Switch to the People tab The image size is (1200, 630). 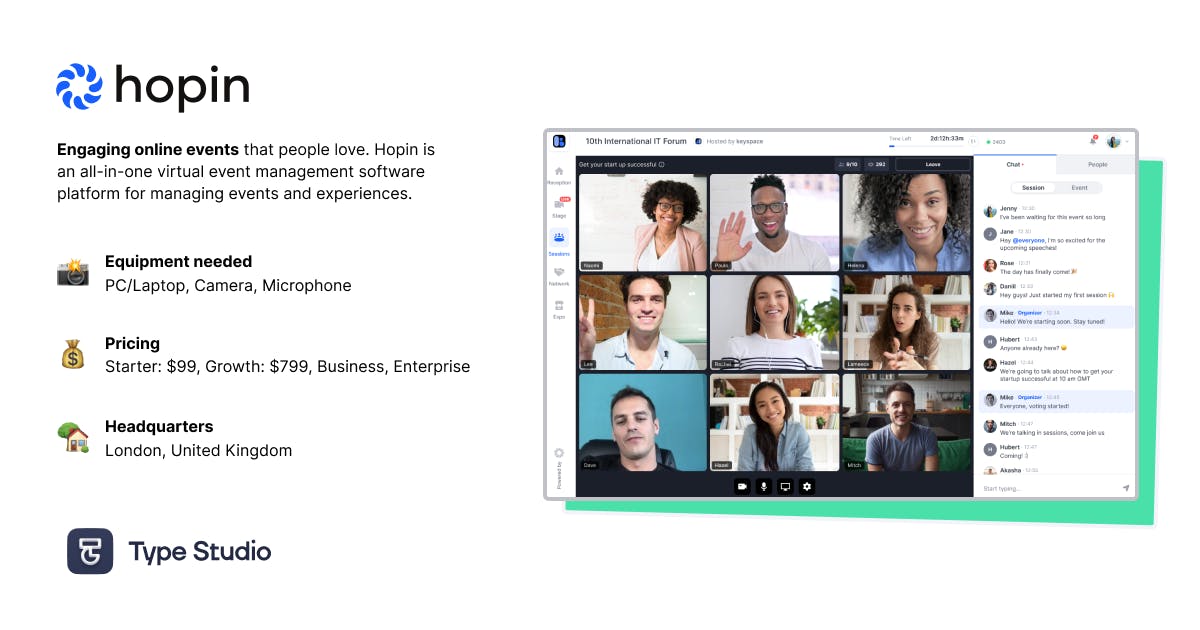(x=1097, y=164)
